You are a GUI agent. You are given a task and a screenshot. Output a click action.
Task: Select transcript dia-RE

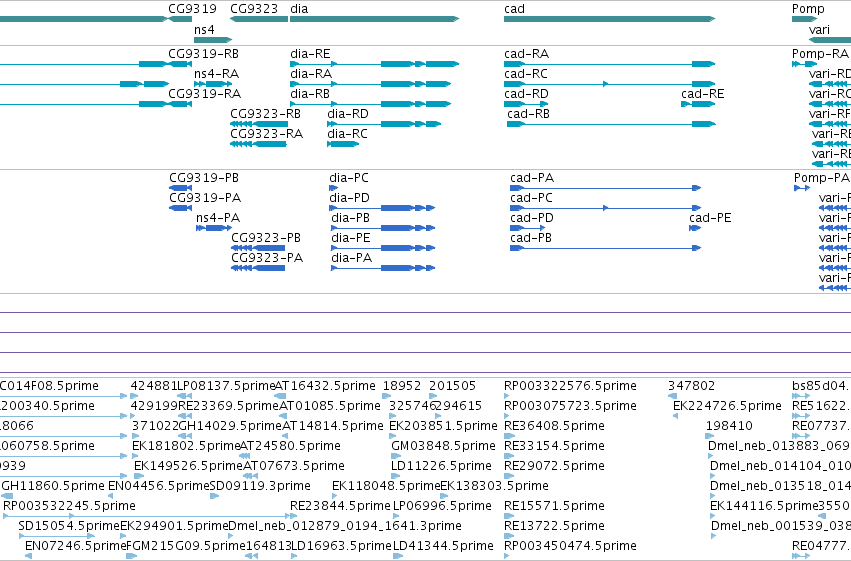310,54
